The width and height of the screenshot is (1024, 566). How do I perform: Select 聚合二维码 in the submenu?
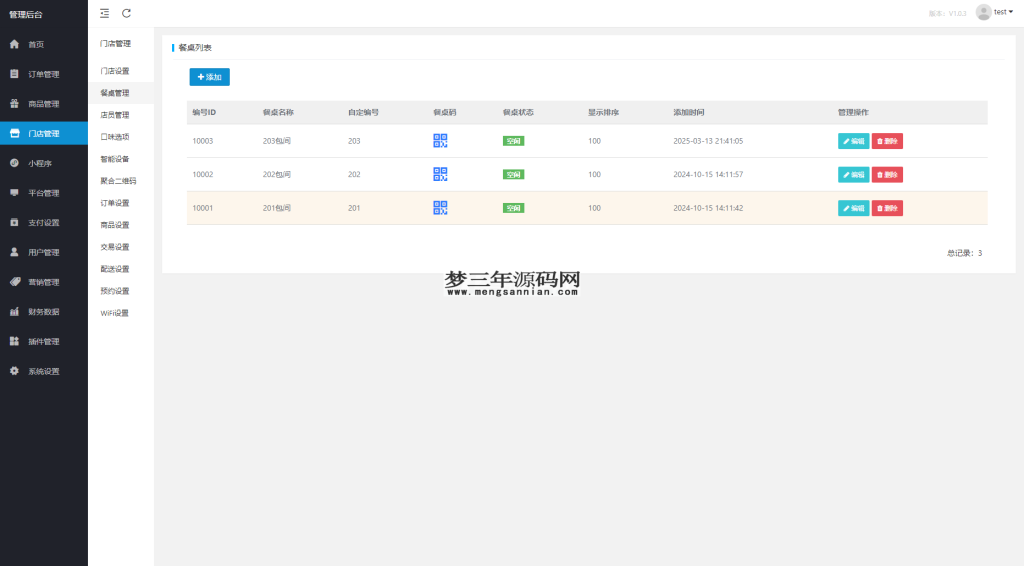[x=118, y=181]
